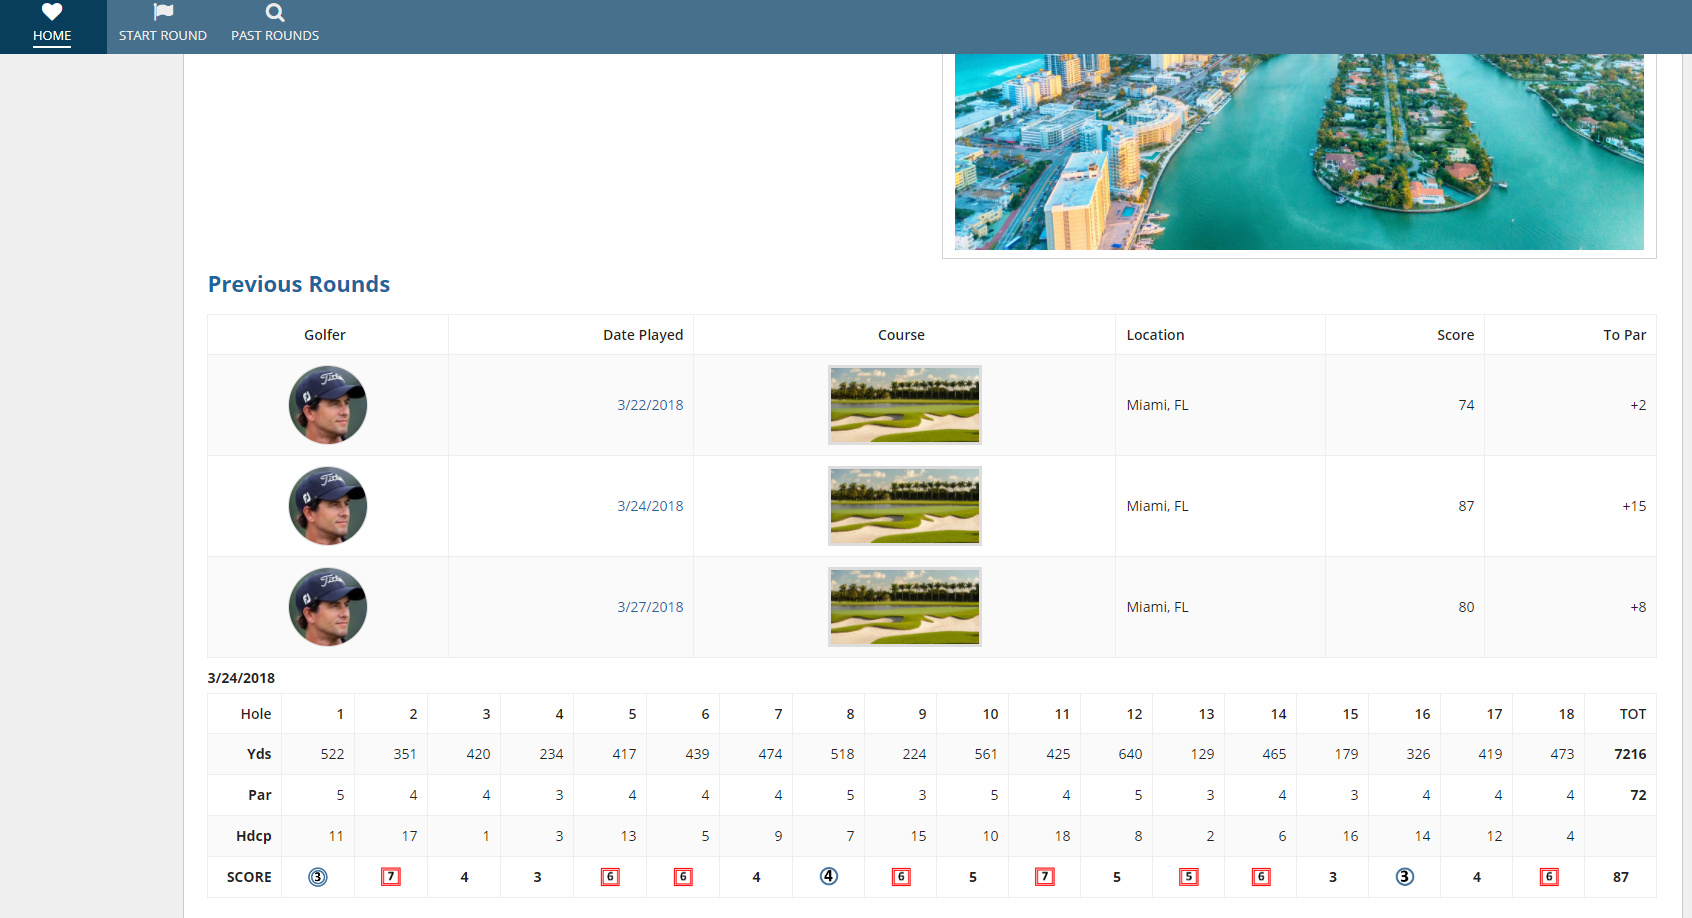
Task: Select the circled 3 score on hole 16
Action: [x=1404, y=876]
